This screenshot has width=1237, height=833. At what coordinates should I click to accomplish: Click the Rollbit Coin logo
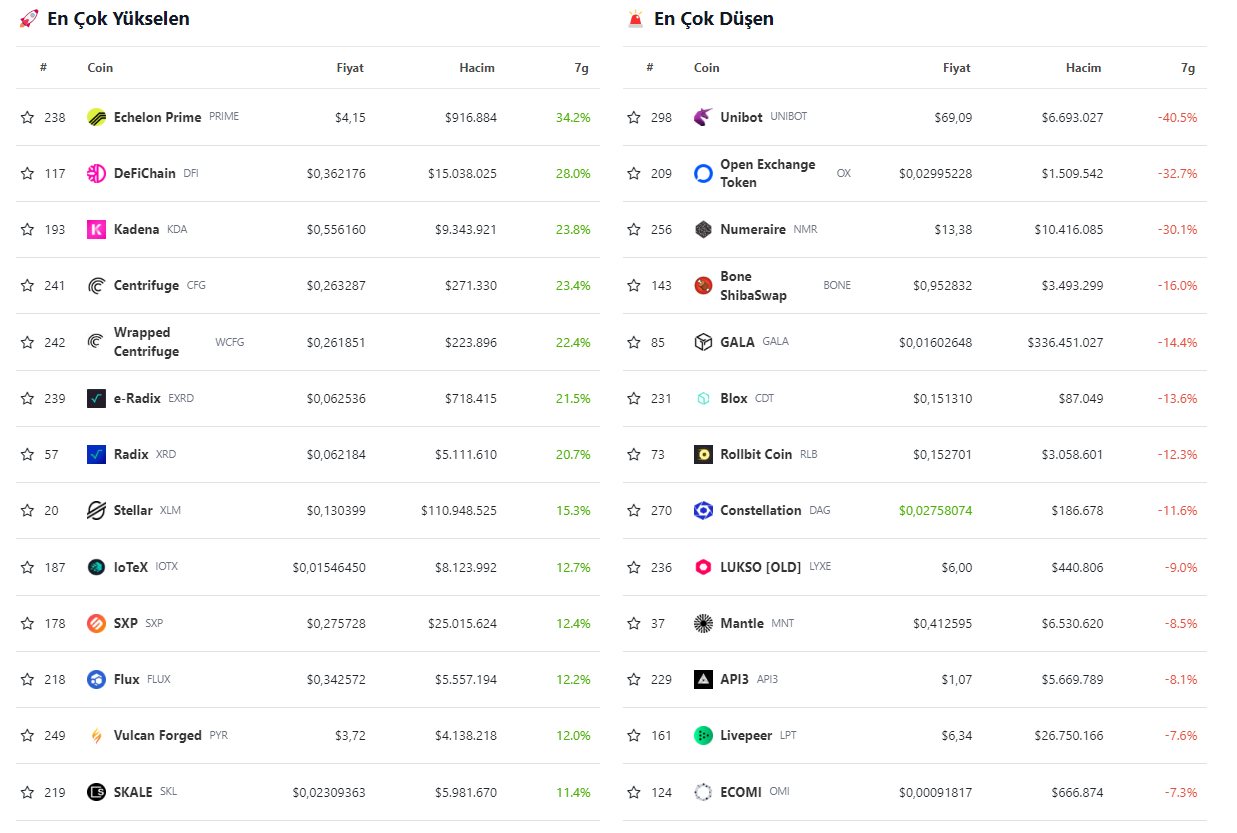[703, 454]
